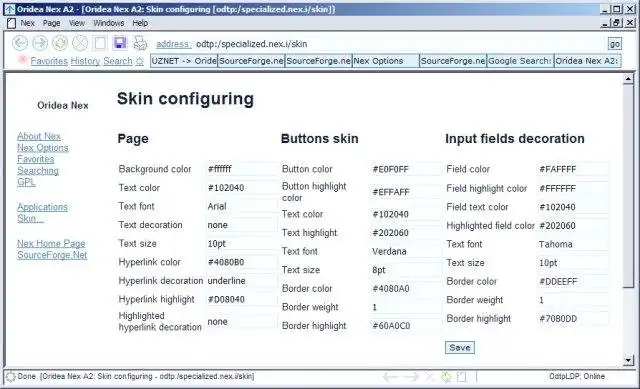Click the loading indicator icon before Done
Screen dimensions: 640x389
click(x=11, y=376)
